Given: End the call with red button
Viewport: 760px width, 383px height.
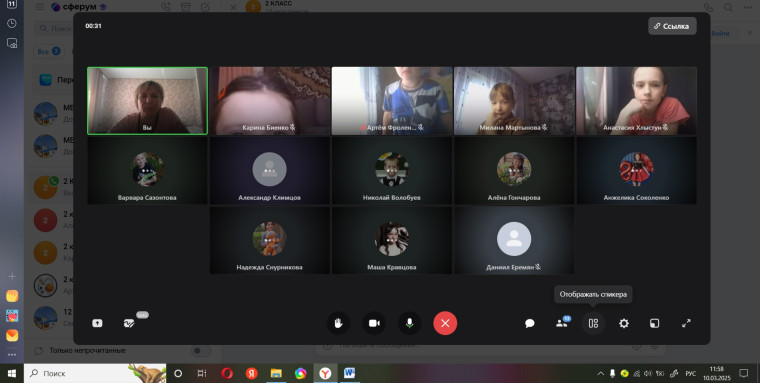Looking at the screenshot, I should pos(445,323).
